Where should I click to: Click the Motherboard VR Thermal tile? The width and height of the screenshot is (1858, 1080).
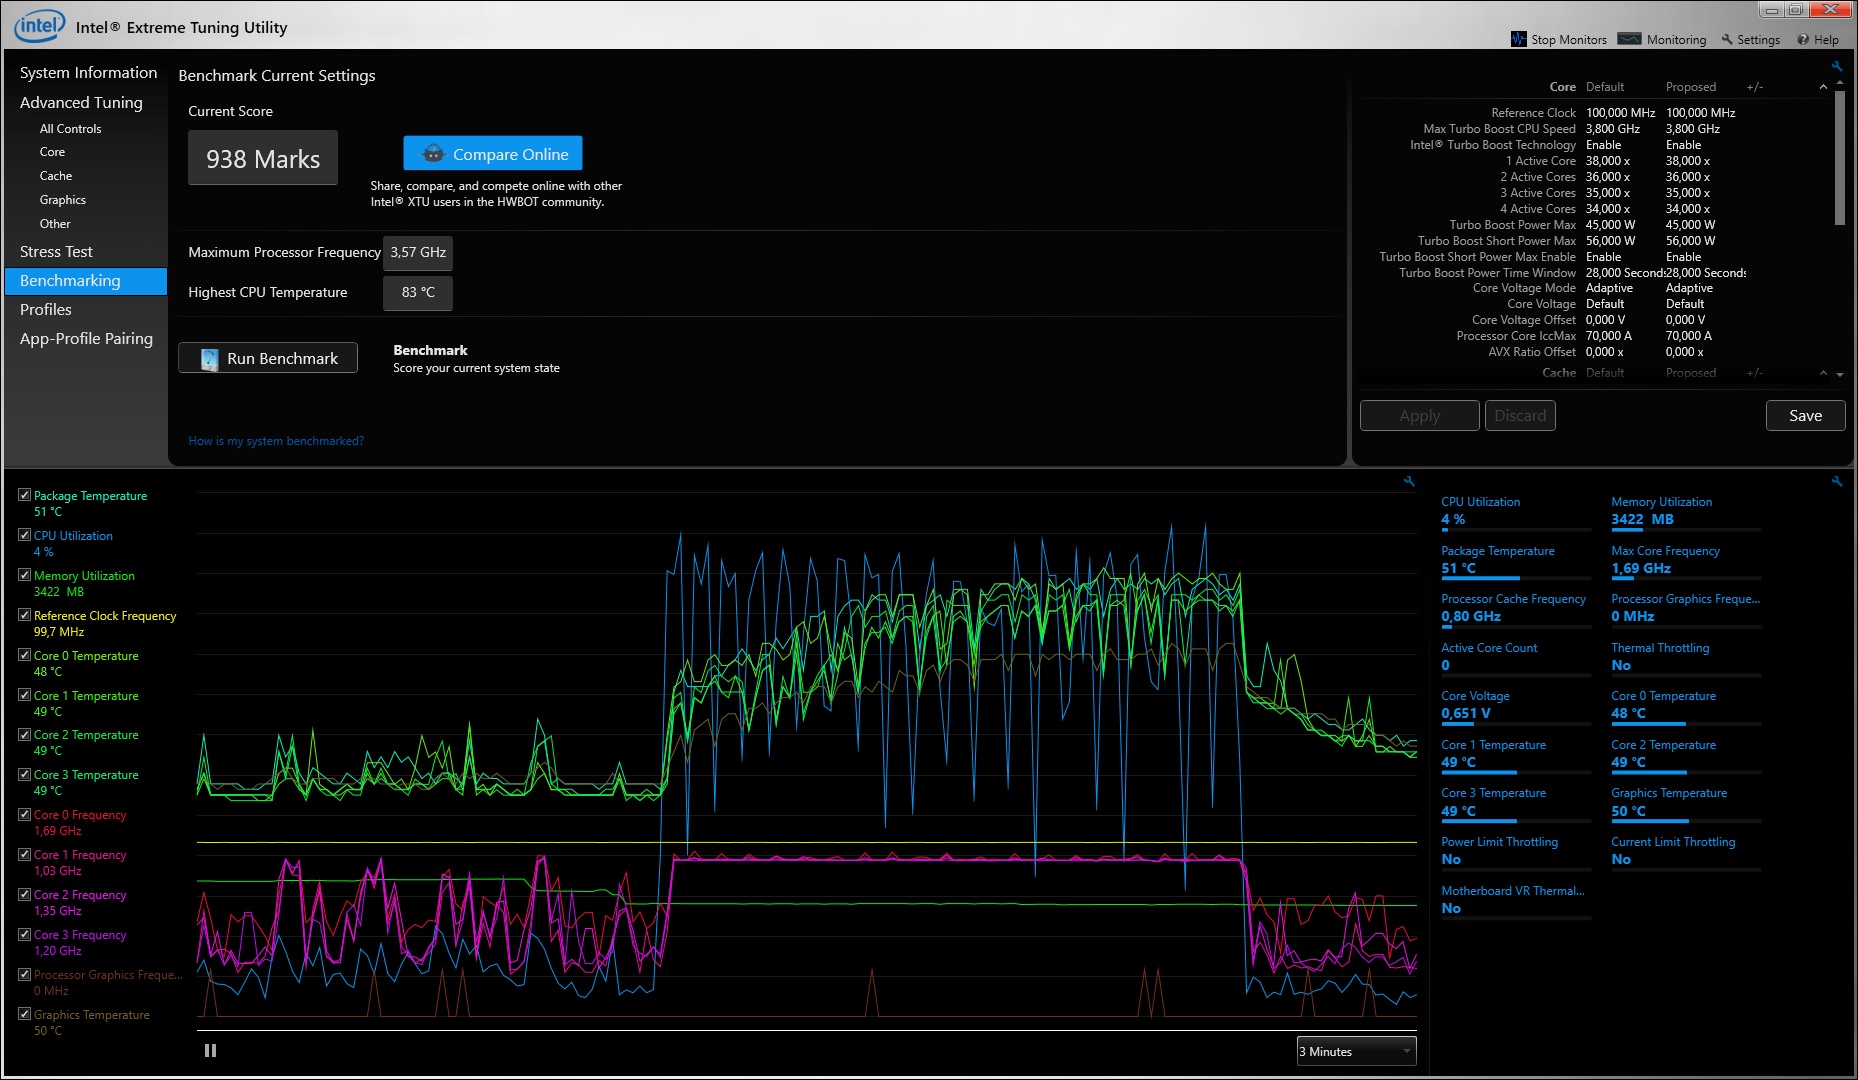1516,901
